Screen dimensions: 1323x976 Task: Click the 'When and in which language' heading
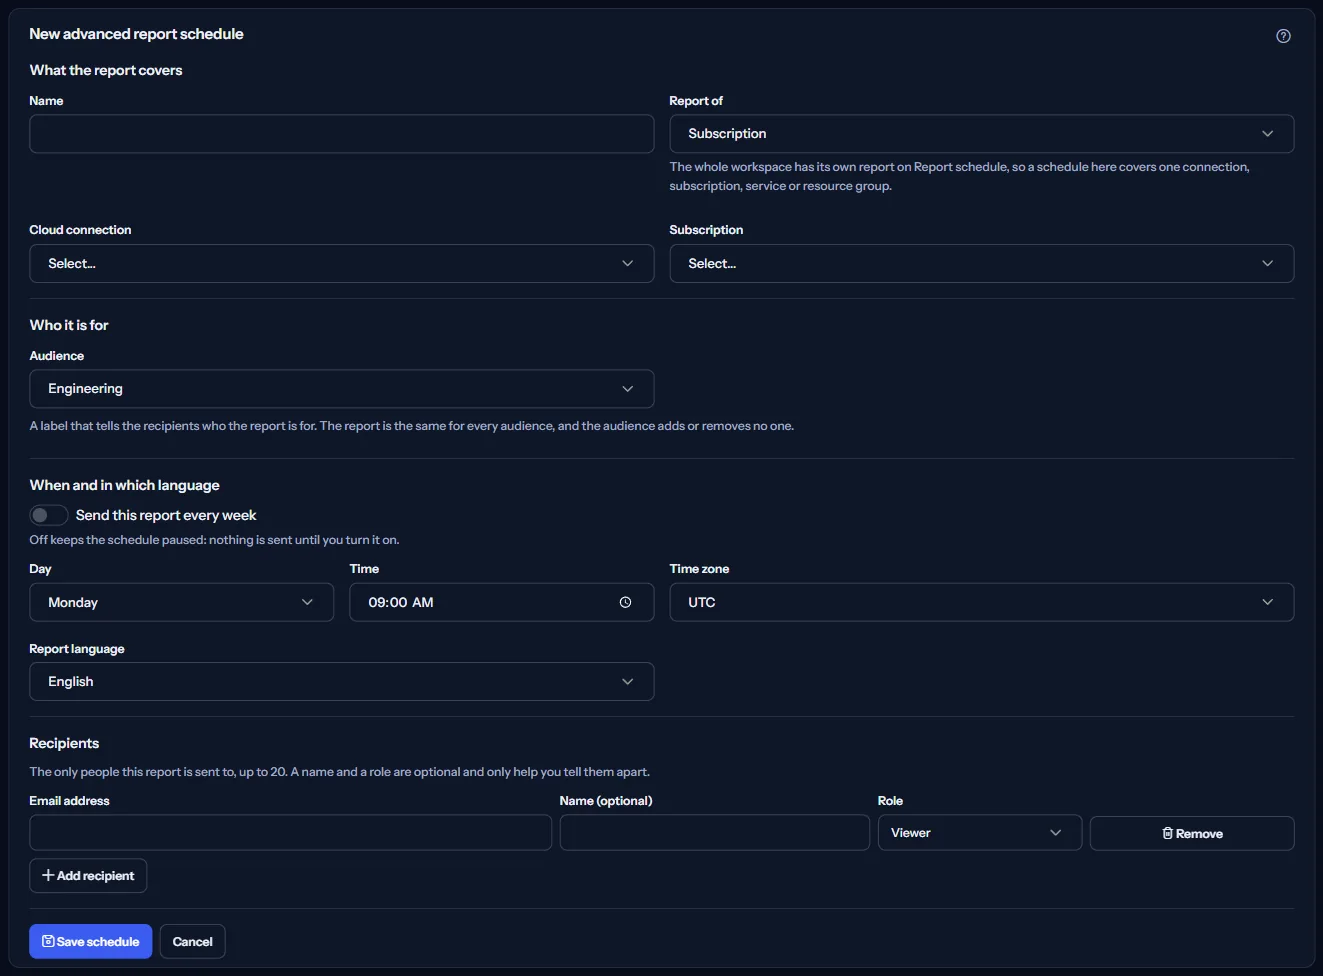[x=124, y=485]
